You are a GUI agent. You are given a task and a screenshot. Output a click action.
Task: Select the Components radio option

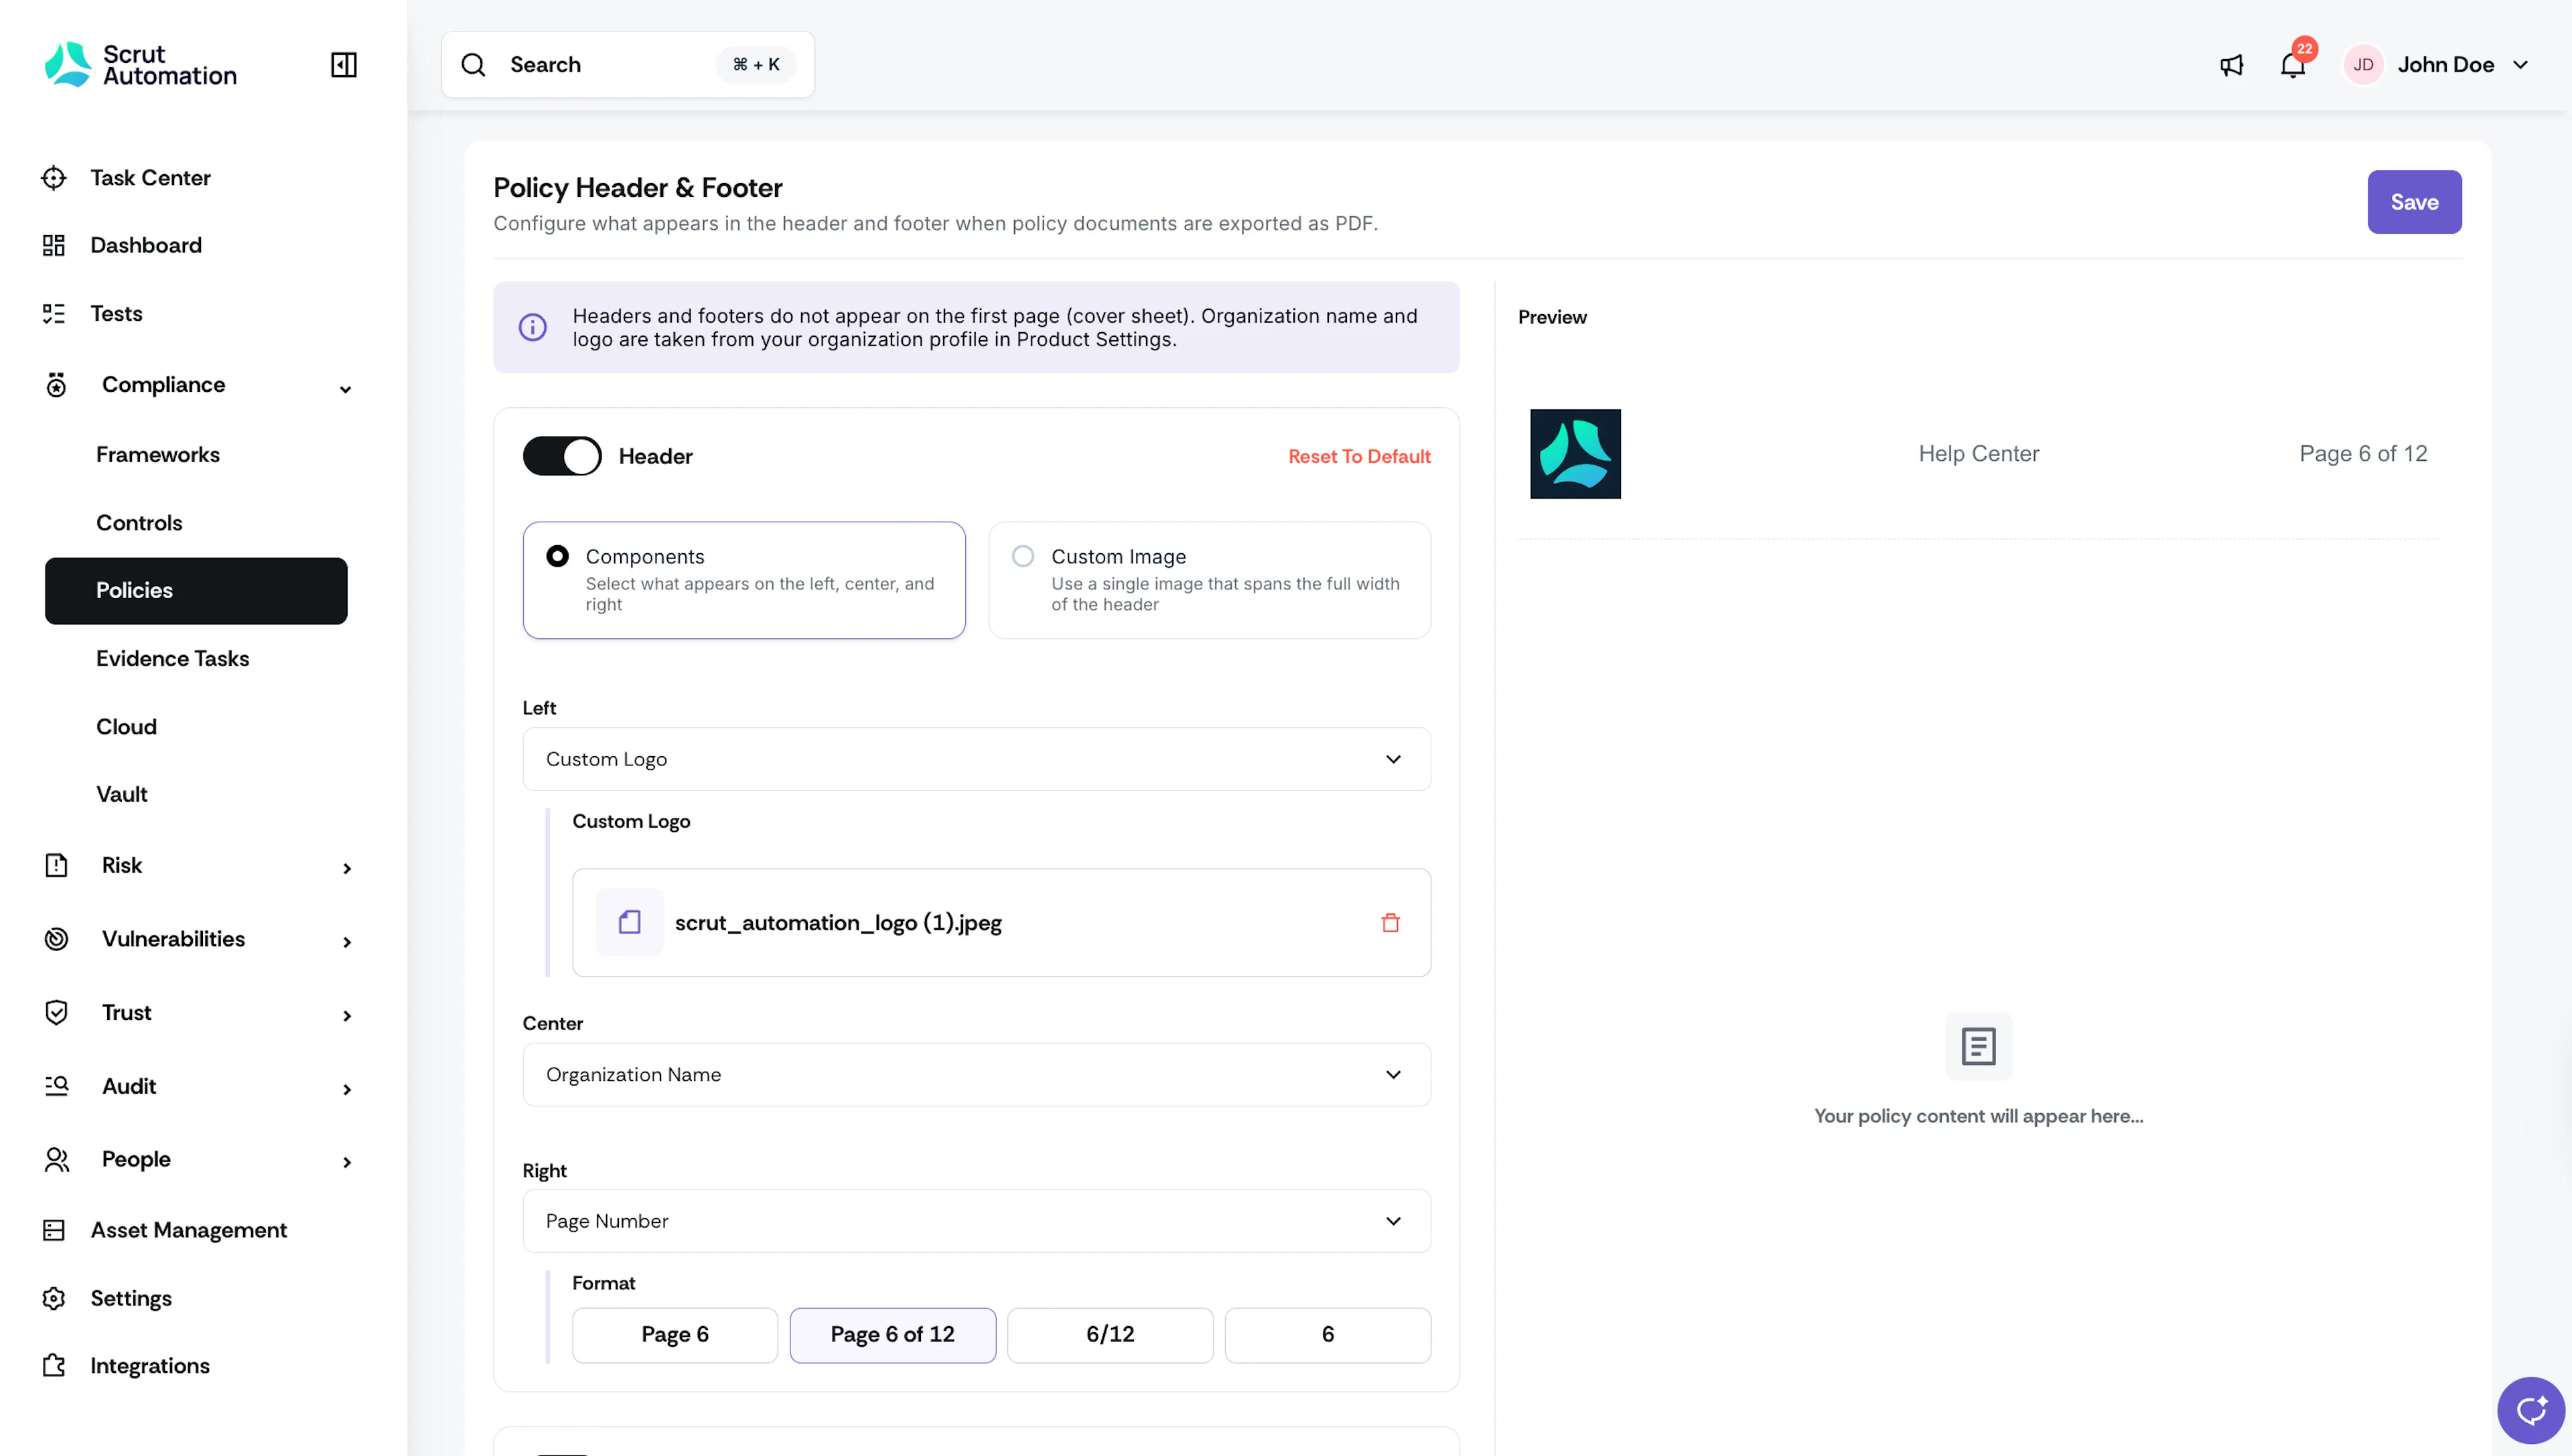[557, 556]
